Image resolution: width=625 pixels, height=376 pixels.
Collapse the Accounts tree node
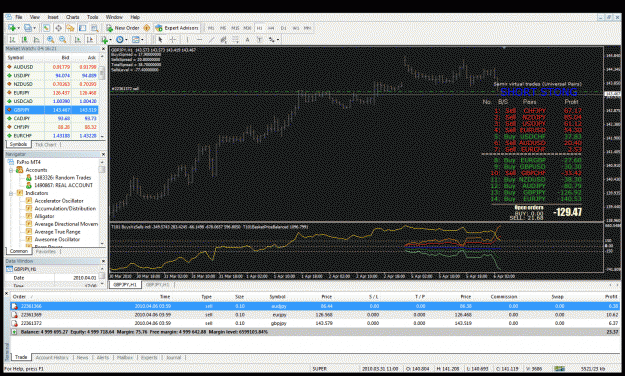(11, 170)
